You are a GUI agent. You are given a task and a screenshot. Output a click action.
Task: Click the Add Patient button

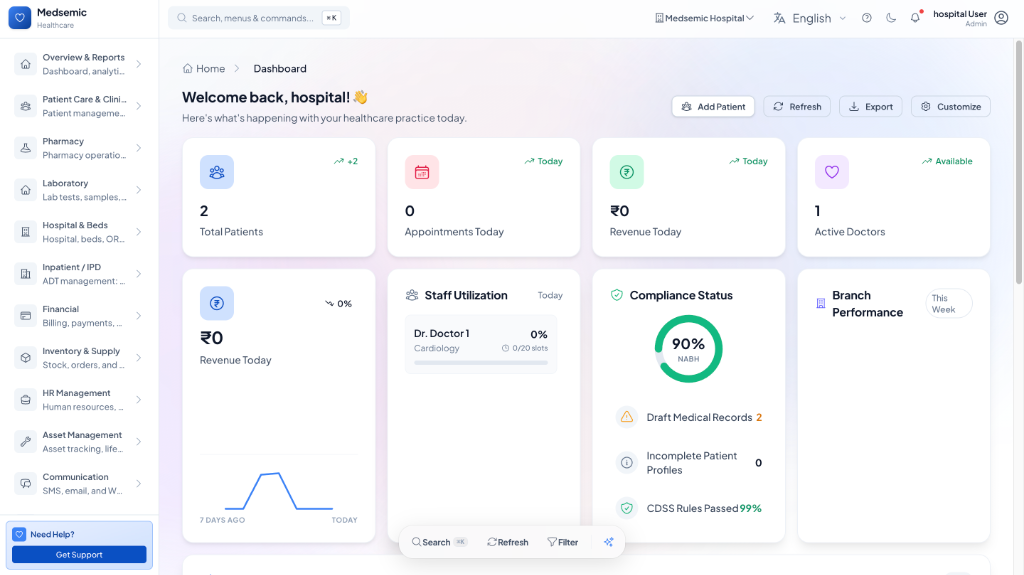pyautogui.click(x=713, y=106)
